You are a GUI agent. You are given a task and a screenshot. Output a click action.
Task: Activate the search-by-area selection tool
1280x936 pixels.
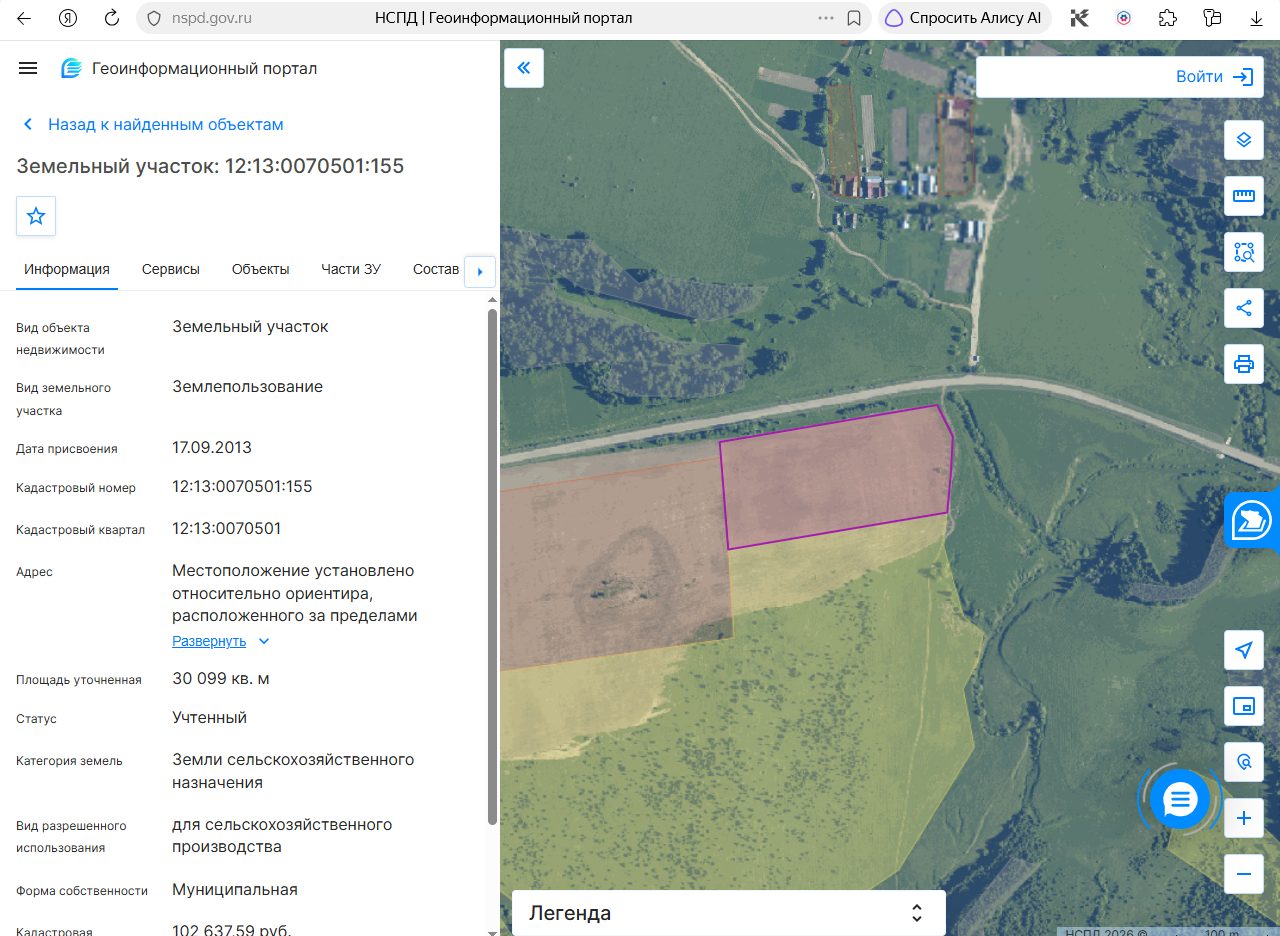(1244, 251)
